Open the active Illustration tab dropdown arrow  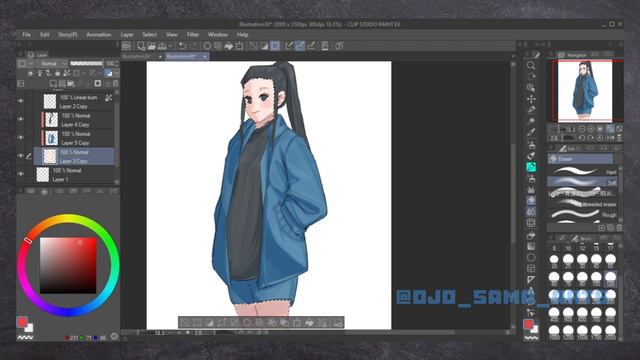pos(204,56)
